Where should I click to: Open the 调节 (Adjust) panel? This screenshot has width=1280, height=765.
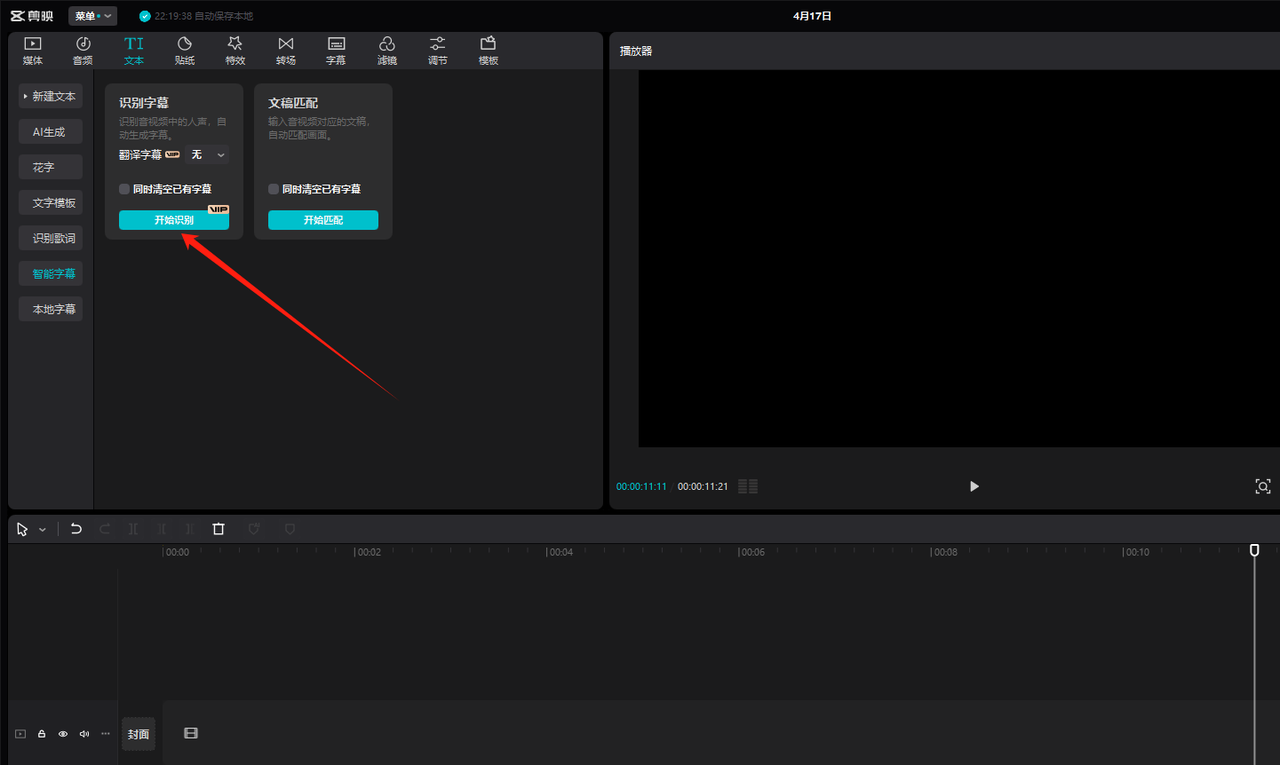pos(438,50)
